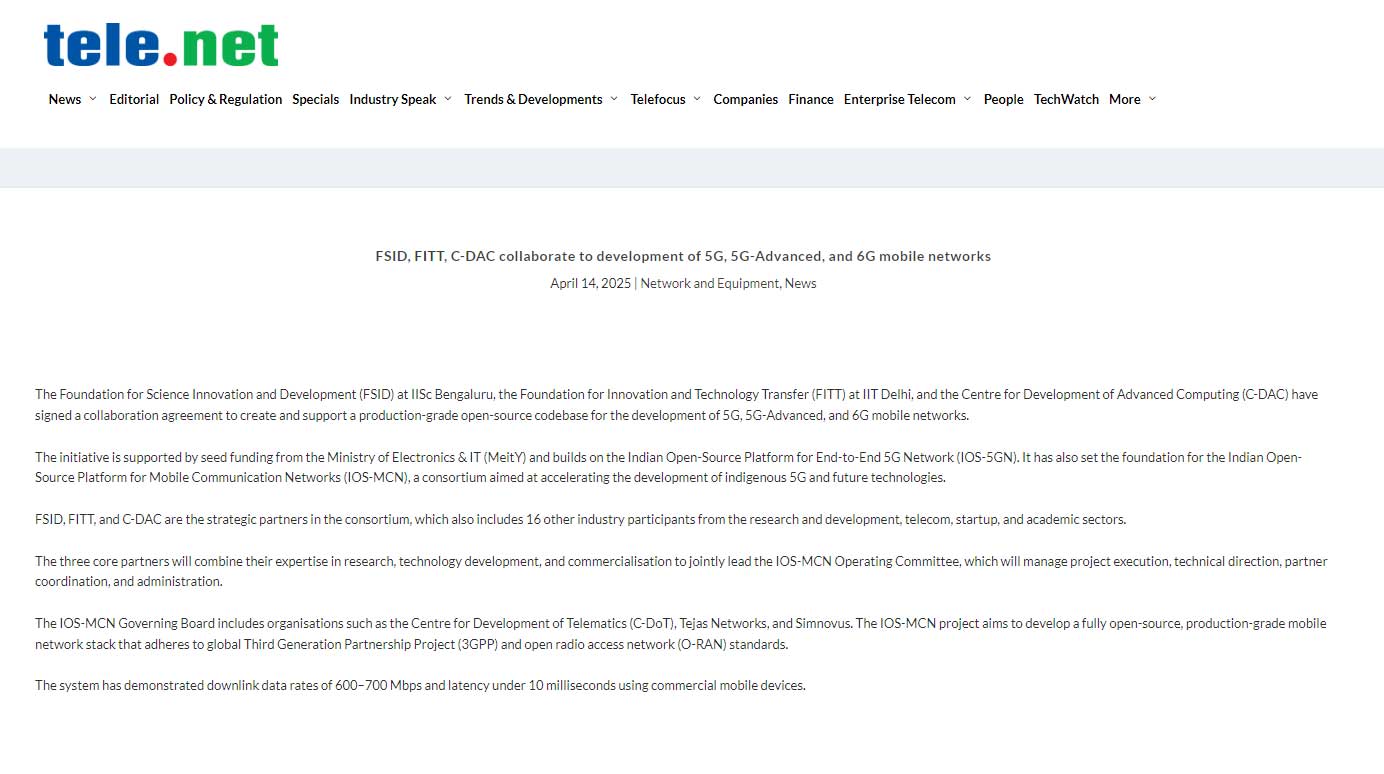Open the Editorial menu item

click(x=134, y=99)
